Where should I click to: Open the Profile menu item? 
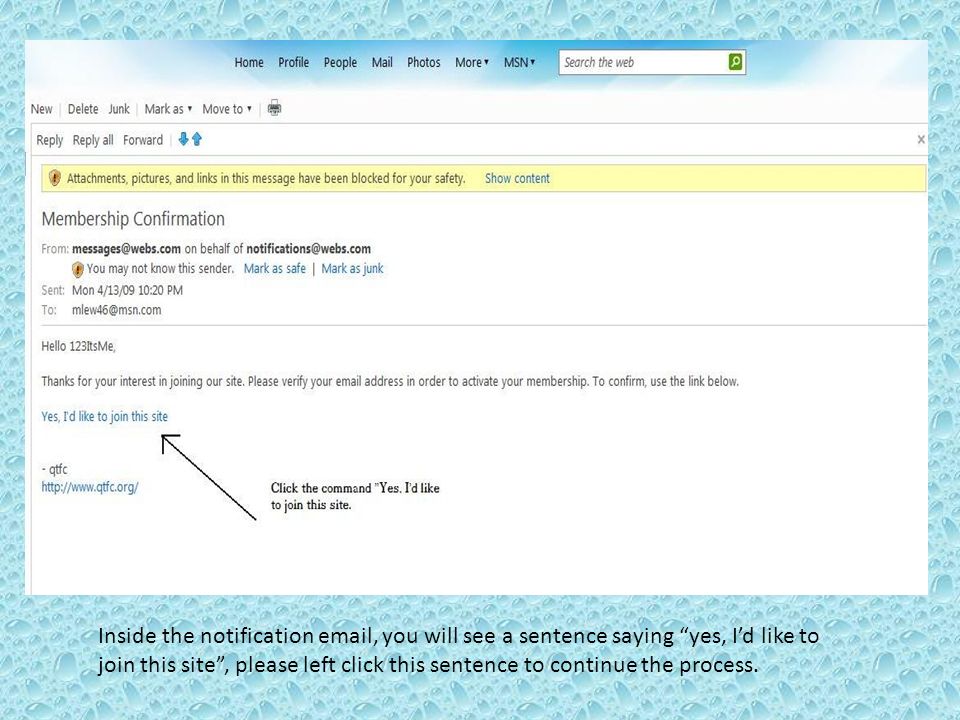(293, 62)
